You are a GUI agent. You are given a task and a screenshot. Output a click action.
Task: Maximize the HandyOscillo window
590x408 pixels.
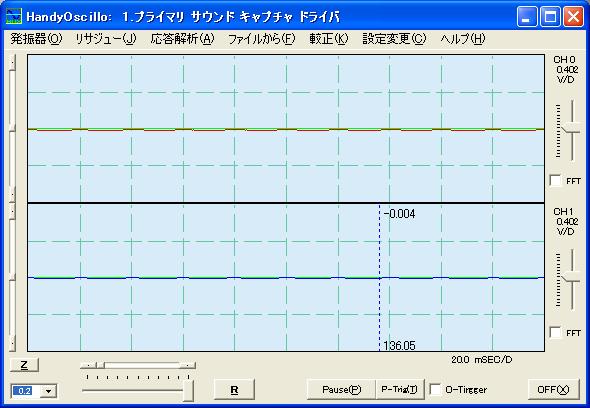(x=550, y=17)
